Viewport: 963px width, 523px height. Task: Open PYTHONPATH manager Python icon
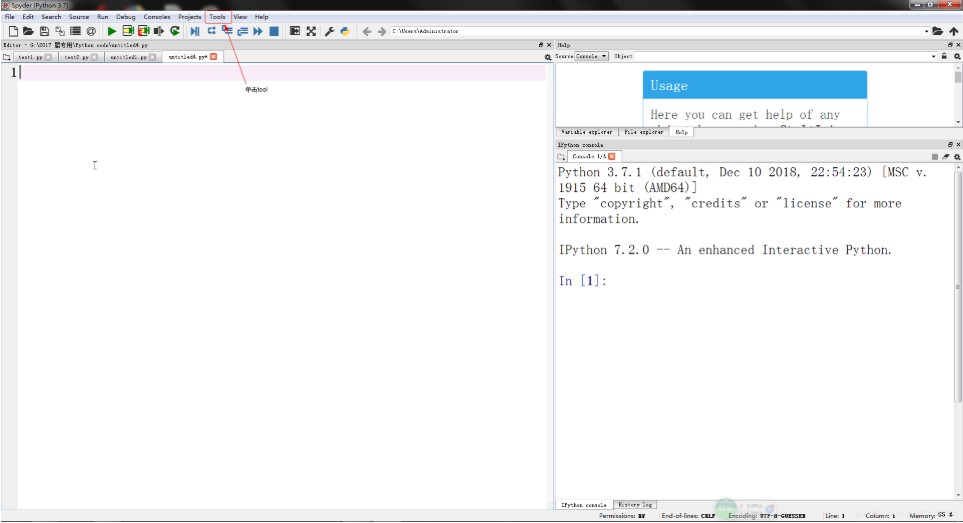click(x=345, y=31)
